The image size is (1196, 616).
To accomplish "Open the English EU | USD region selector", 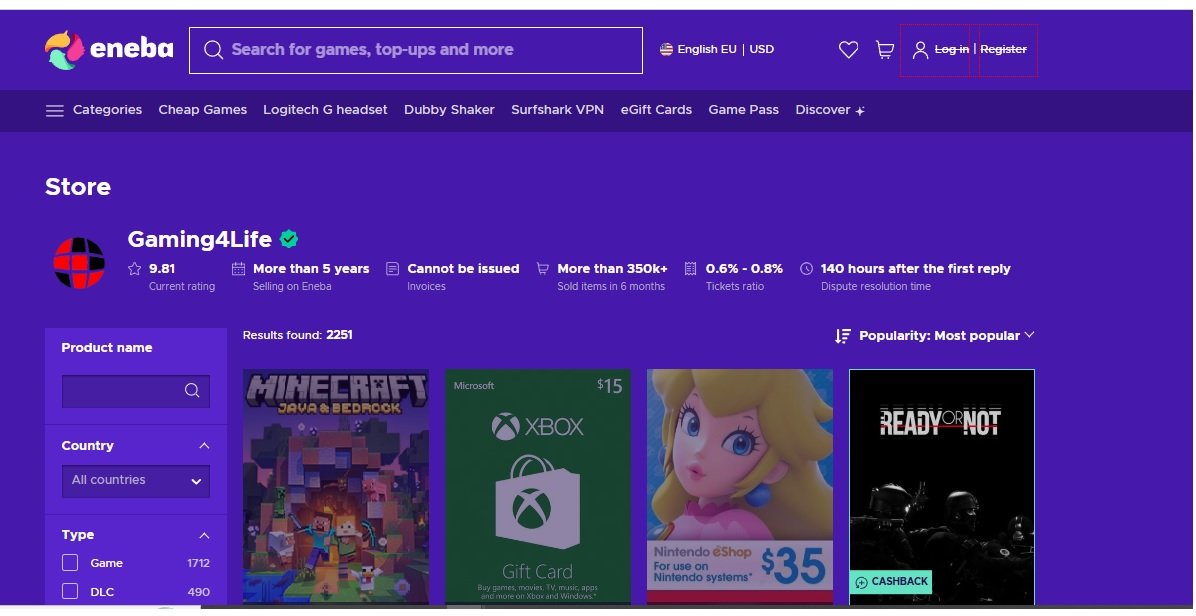I will point(717,49).
